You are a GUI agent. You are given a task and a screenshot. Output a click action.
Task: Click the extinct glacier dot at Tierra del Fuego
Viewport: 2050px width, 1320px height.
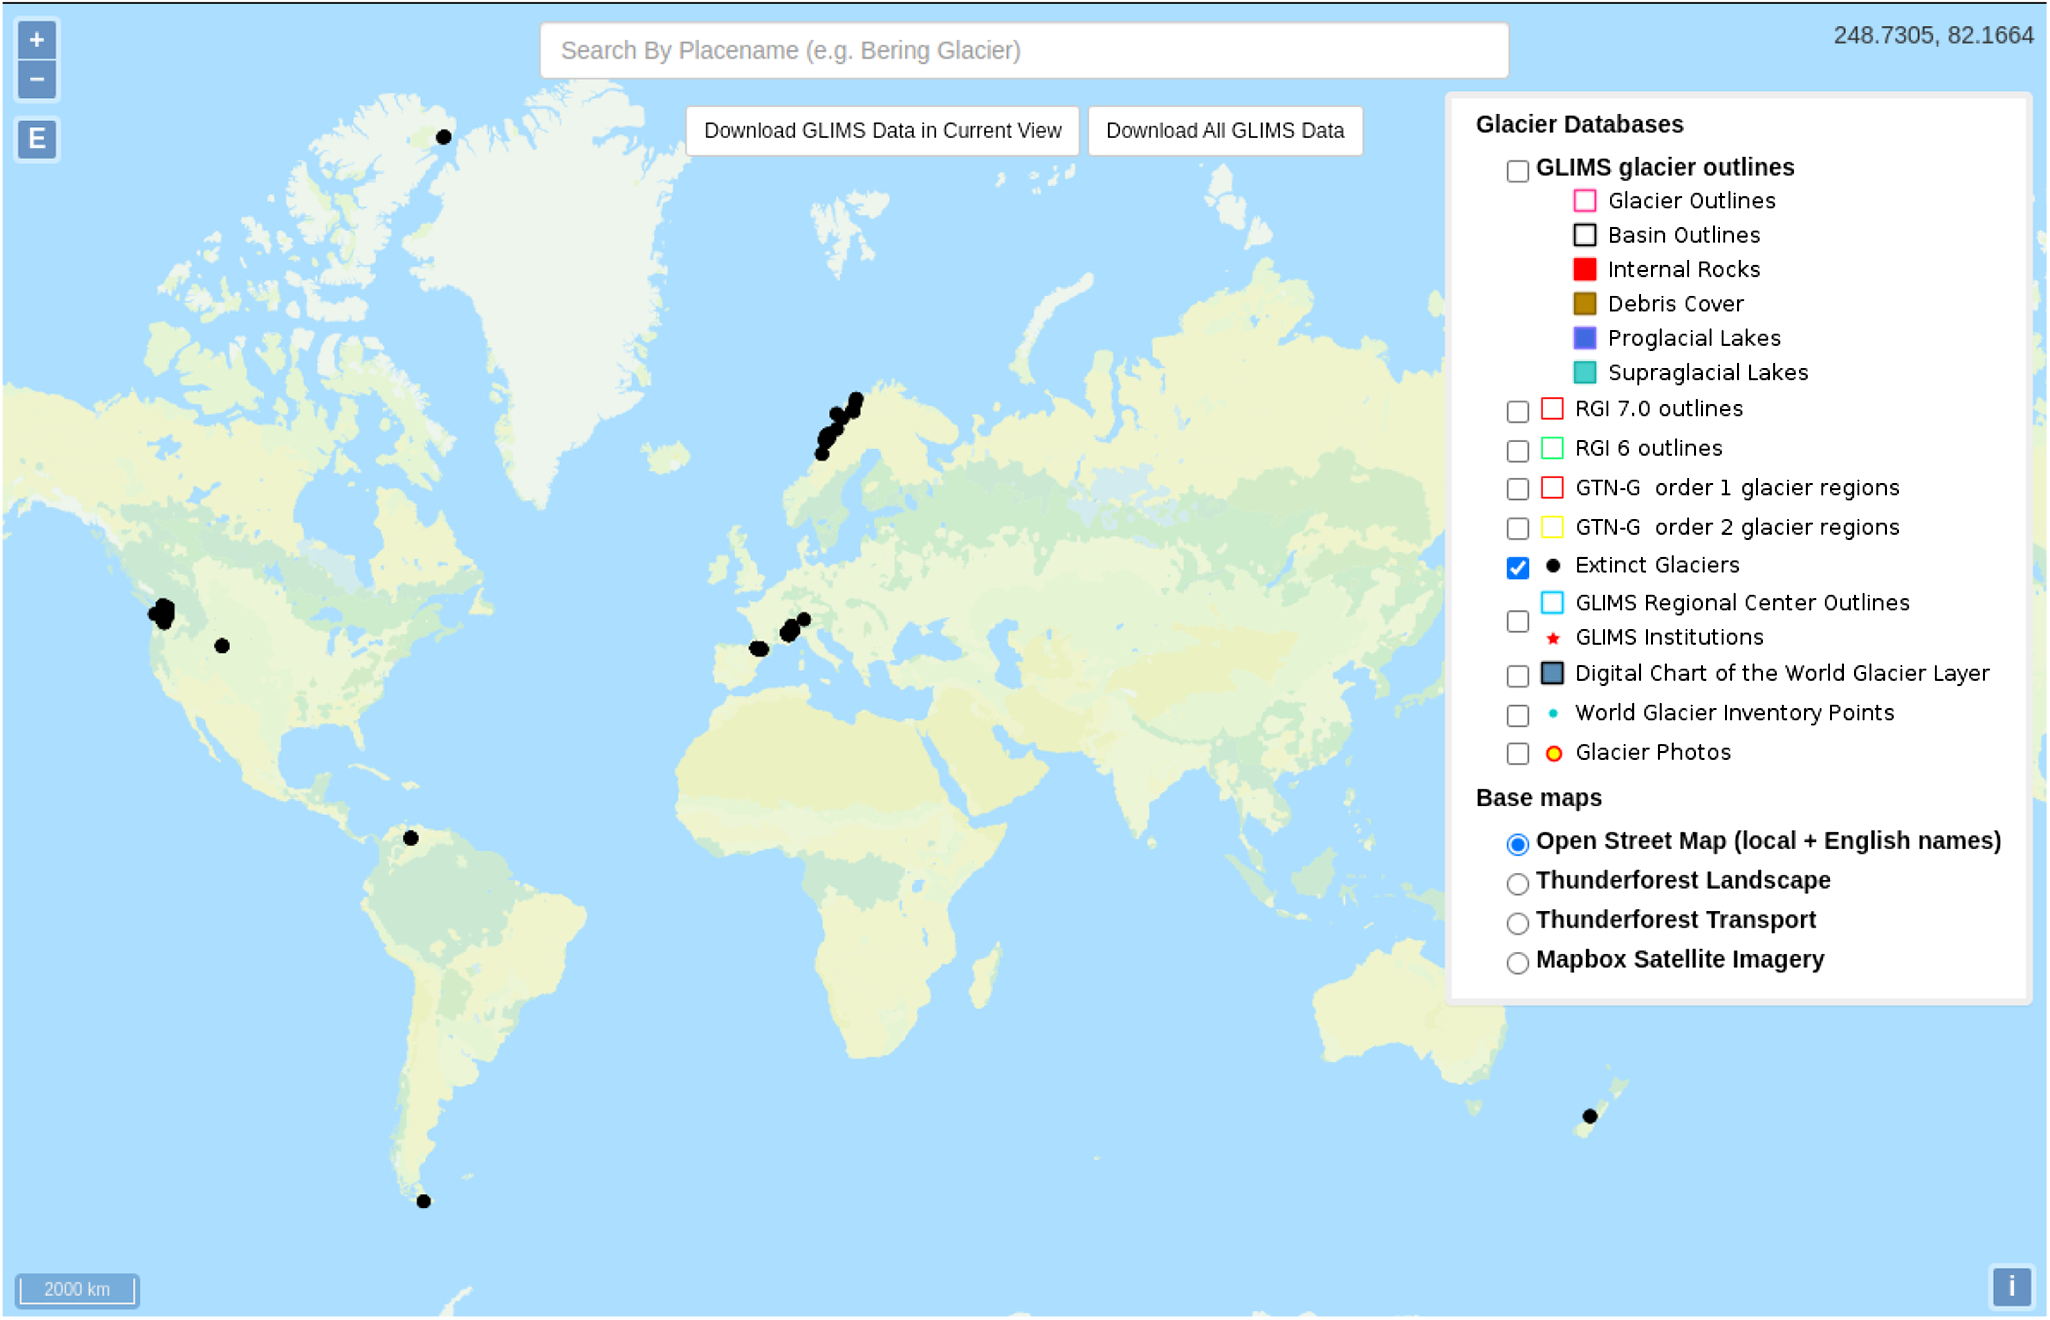point(424,1201)
